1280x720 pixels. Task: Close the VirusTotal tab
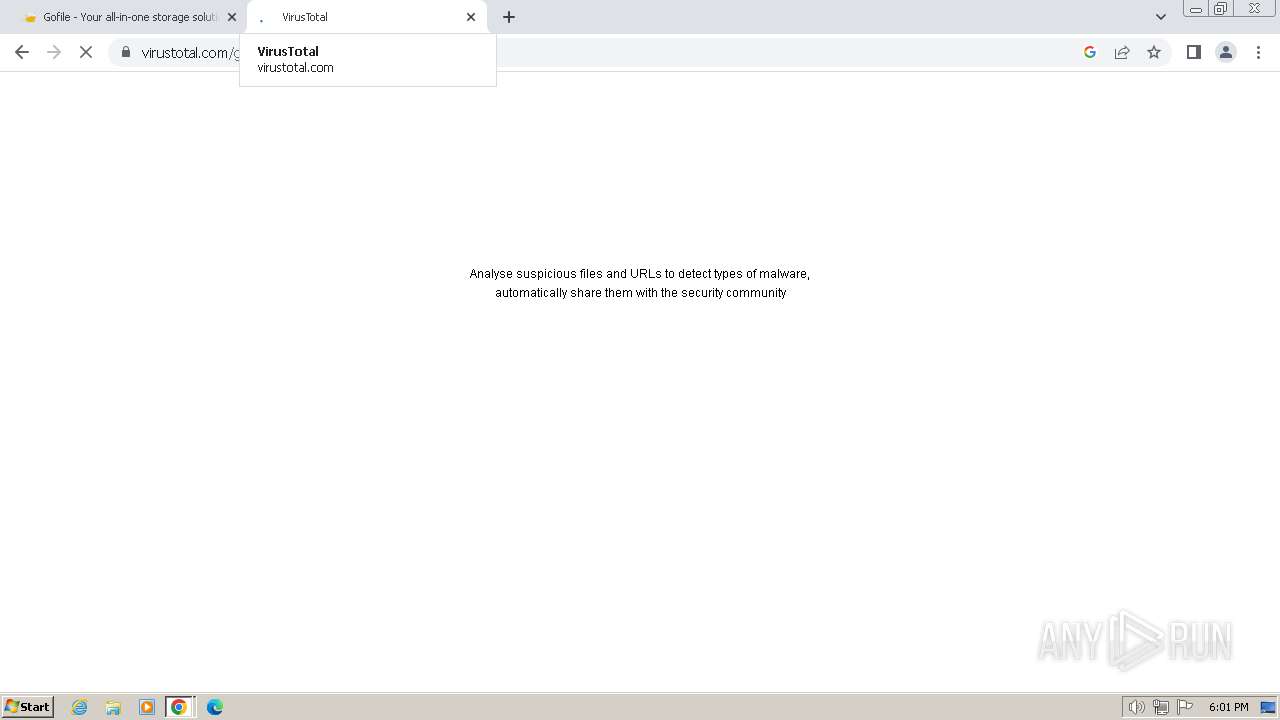click(471, 17)
